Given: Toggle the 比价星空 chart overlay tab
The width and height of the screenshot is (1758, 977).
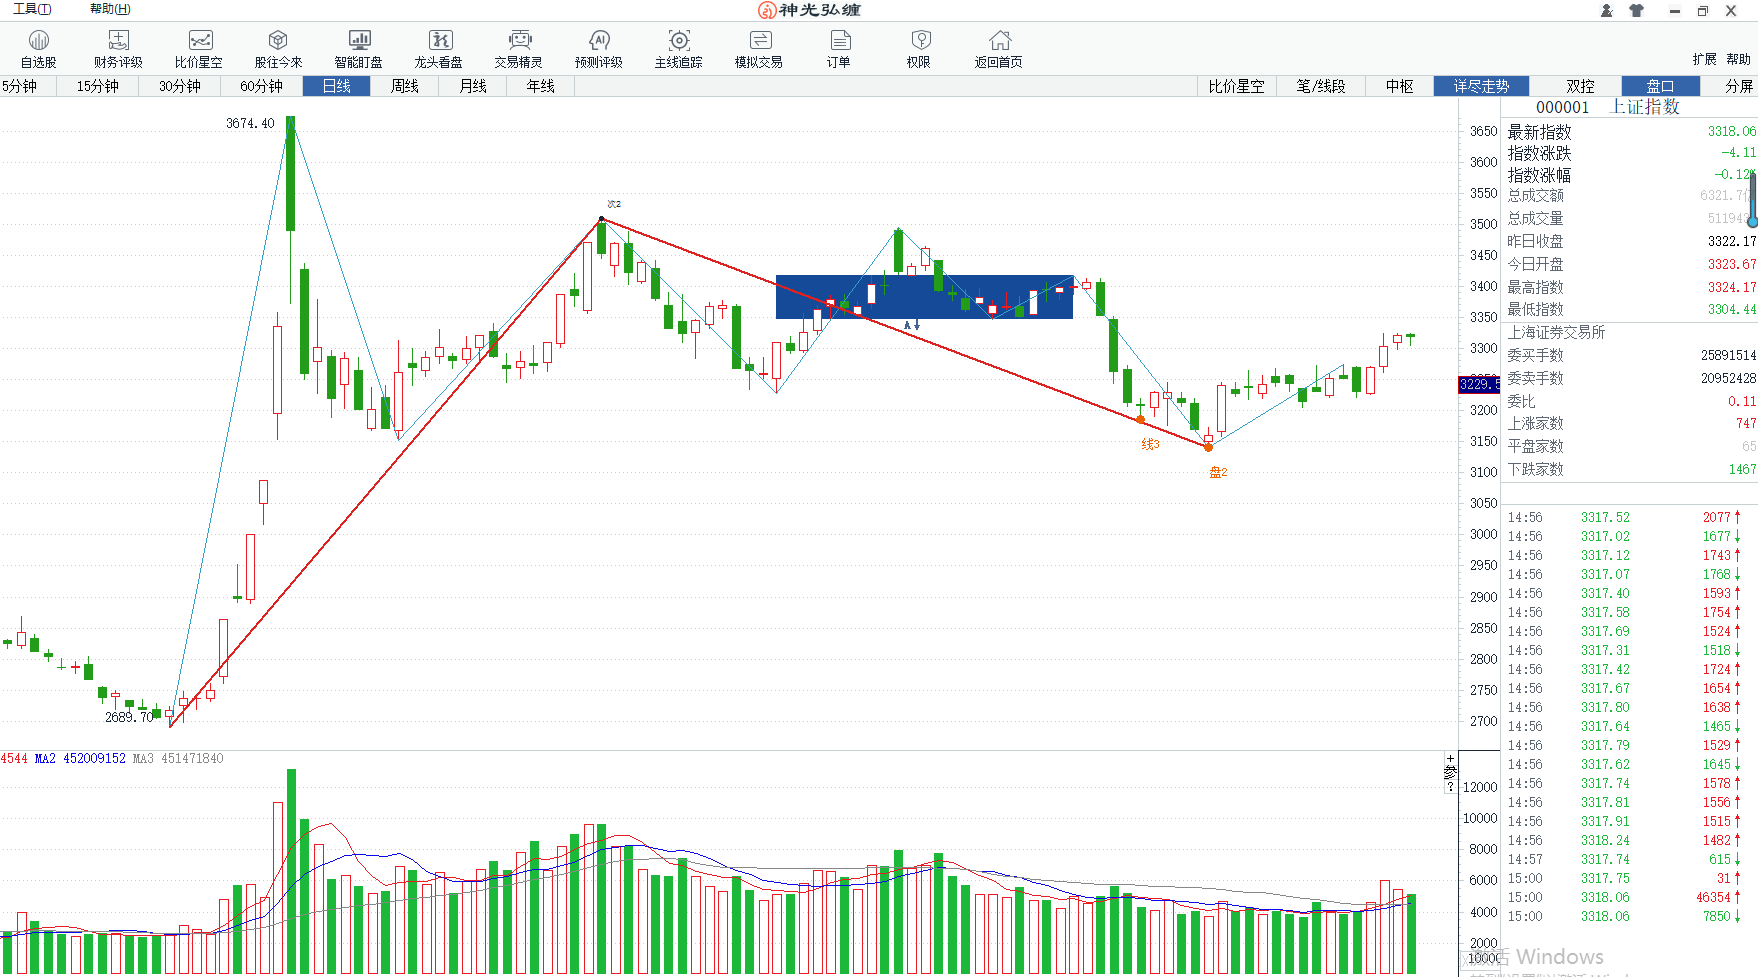Looking at the screenshot, I should [x=1236, y=86].
